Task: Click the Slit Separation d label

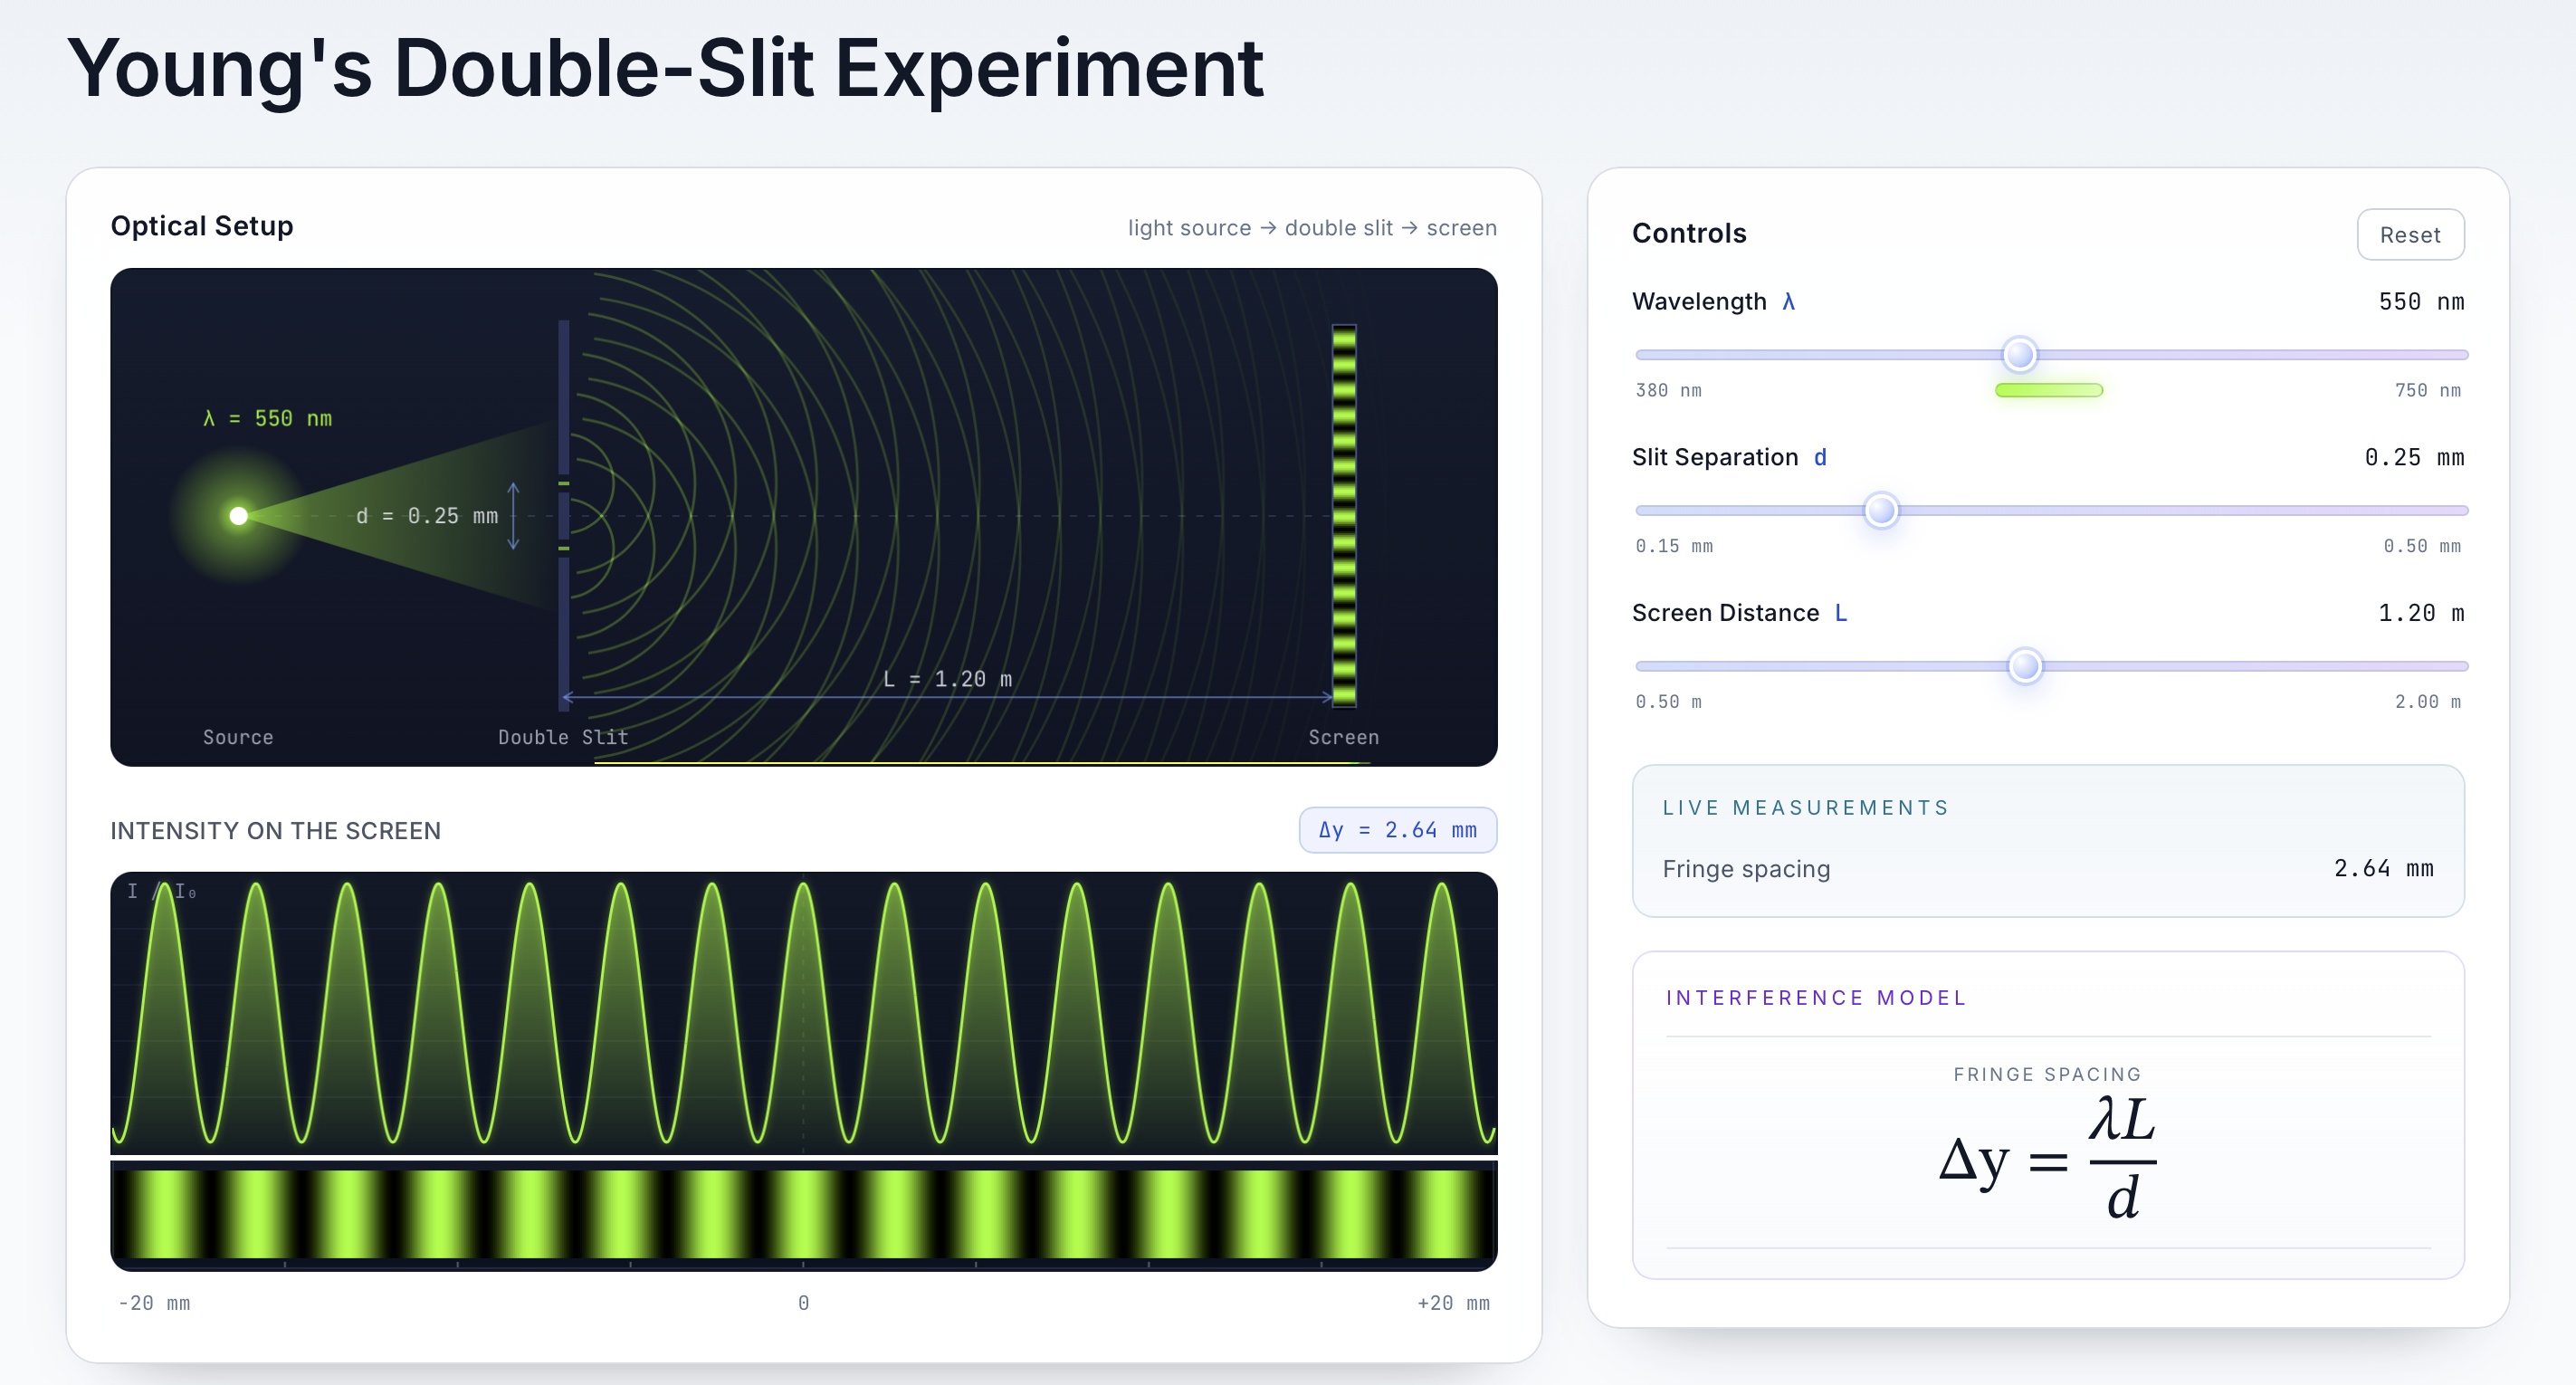Action: click(1730, 457)
